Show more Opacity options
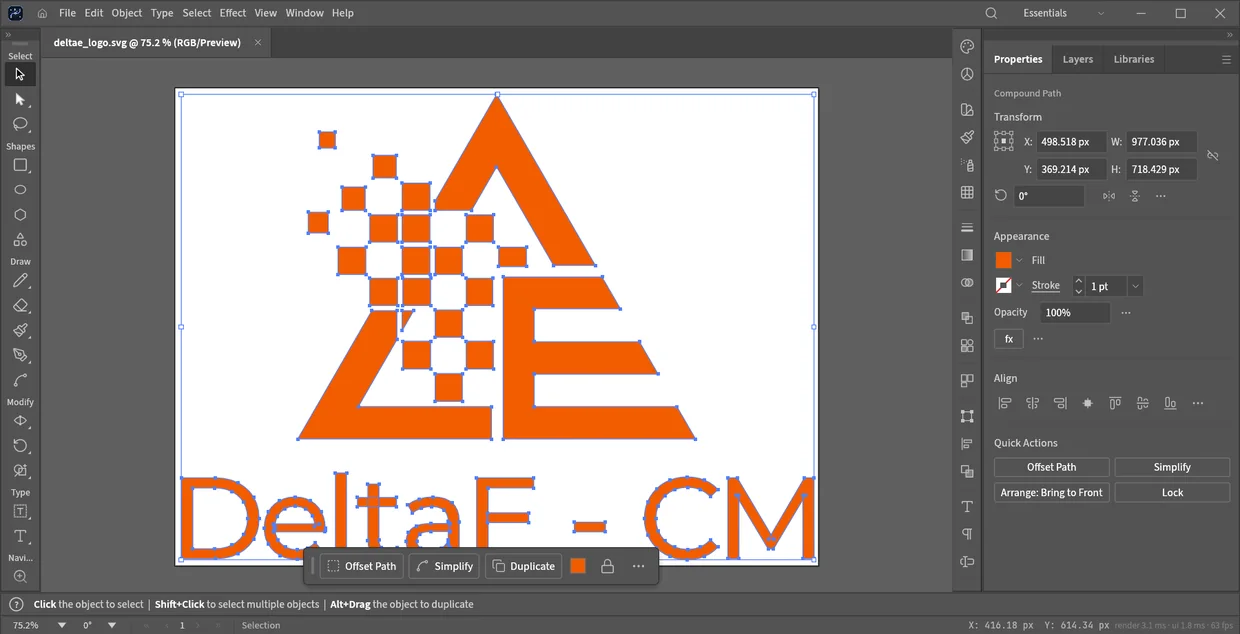Image resolution: width=1240 pixels, height=634 pixels. pos(1126,313)
